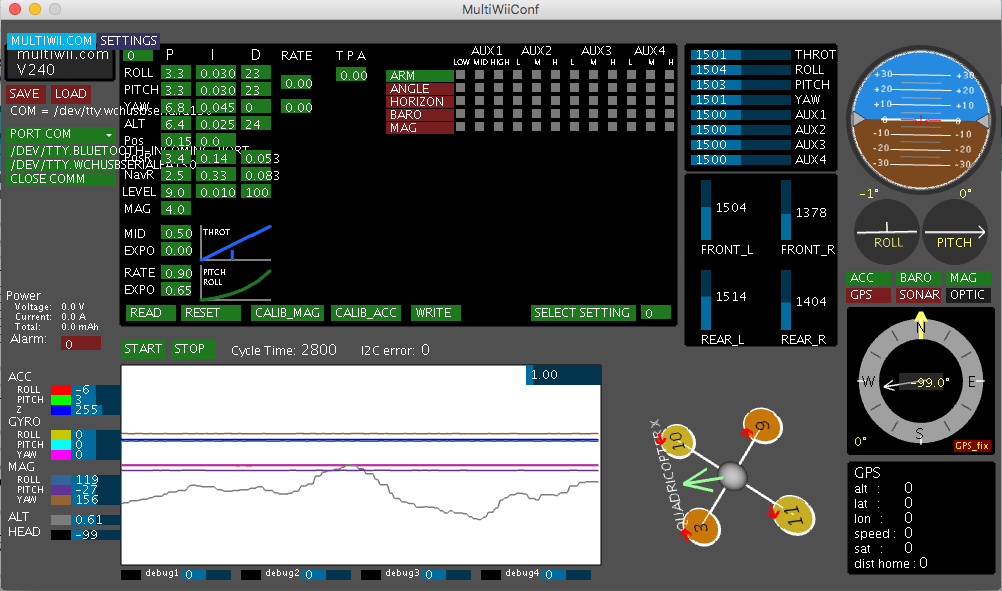This screenshot has width=1002, height=591.
Task: Click the compass heading dial
Action: point(919,381)
